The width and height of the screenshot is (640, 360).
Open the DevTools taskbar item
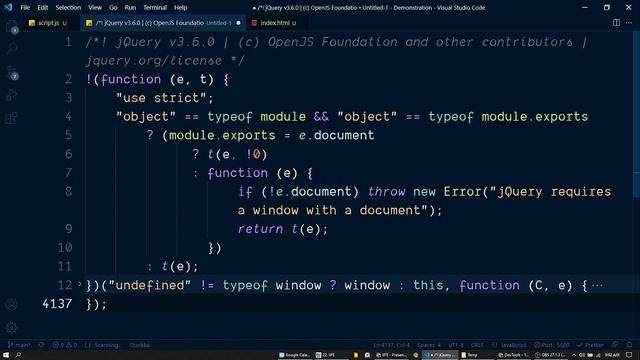(x=513, y=355)
